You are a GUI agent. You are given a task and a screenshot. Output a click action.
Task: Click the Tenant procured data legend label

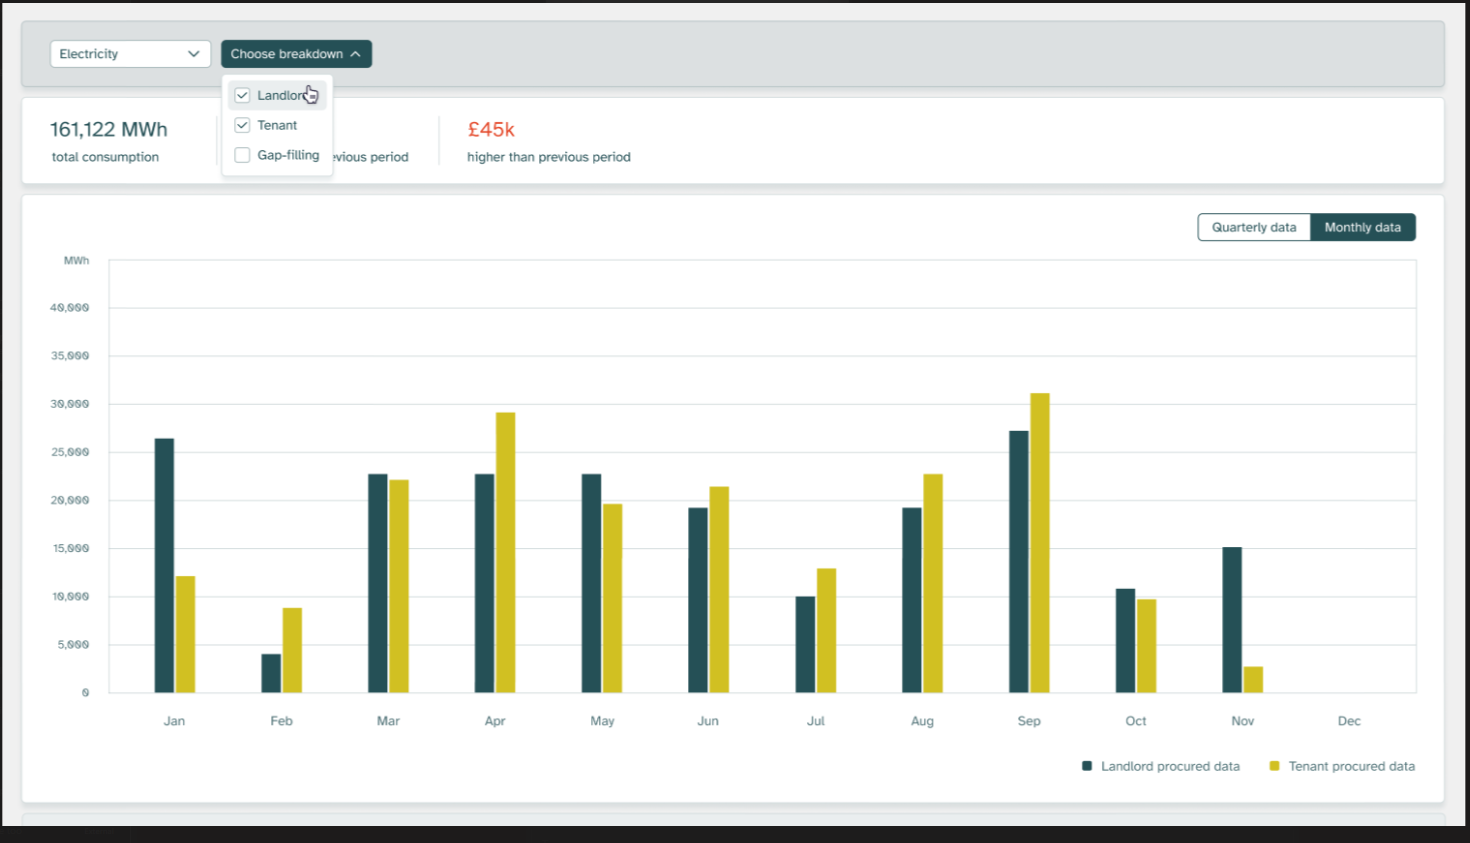point(1351,766)
